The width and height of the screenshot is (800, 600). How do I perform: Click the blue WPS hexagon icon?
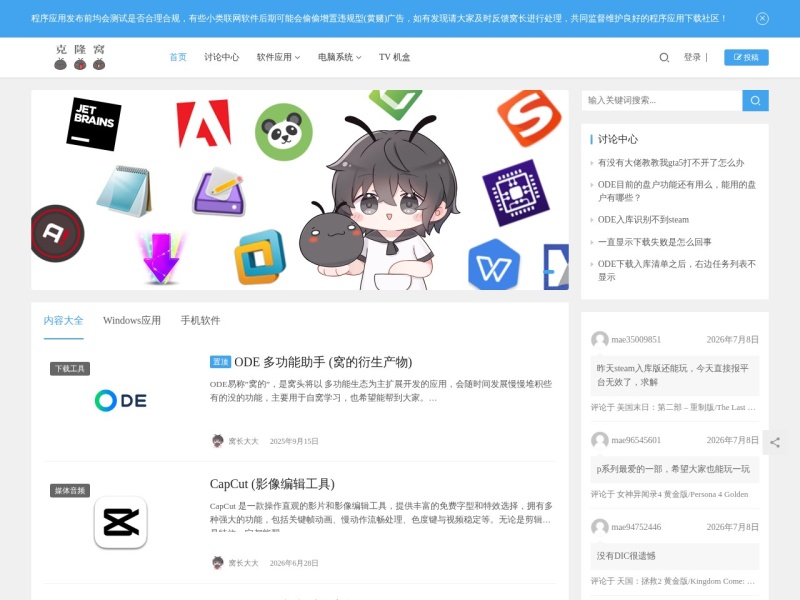(494, 264)
